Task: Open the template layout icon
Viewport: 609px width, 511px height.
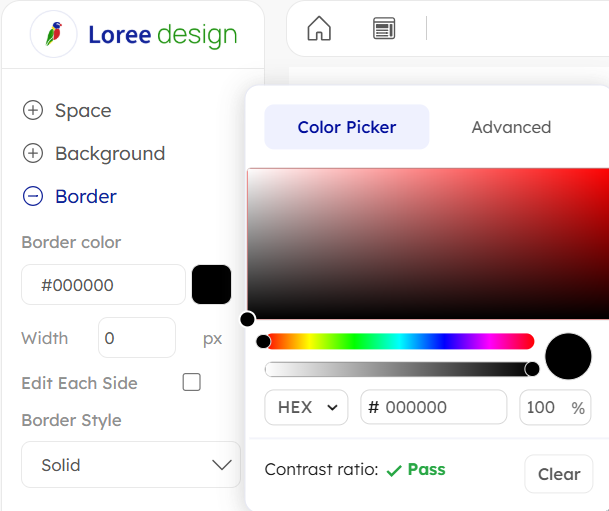Action: [384, 28]
